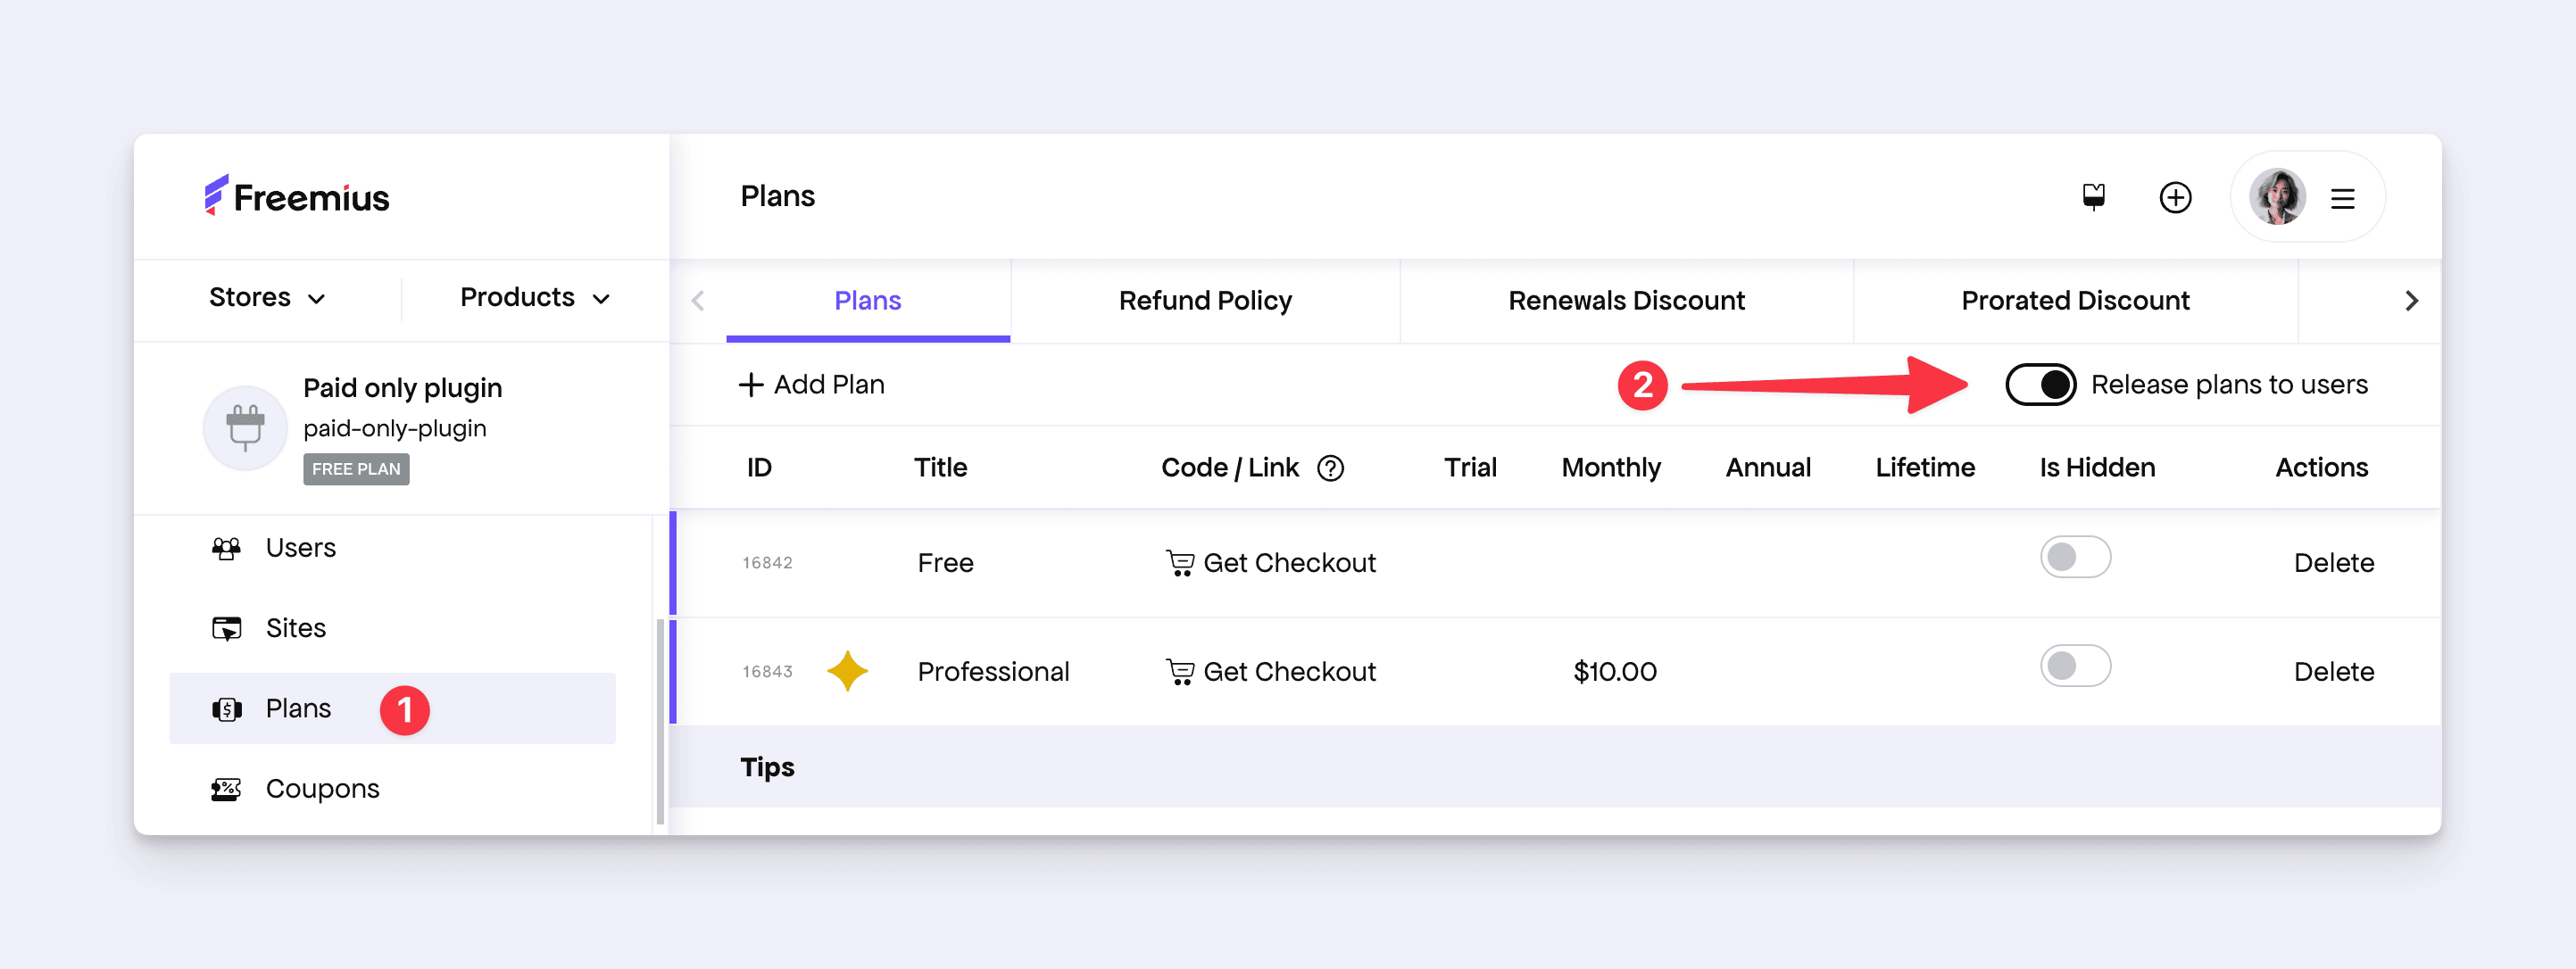2576x969 pixels.
Task: Expand the Products dropdown
Action: point(534,298)
